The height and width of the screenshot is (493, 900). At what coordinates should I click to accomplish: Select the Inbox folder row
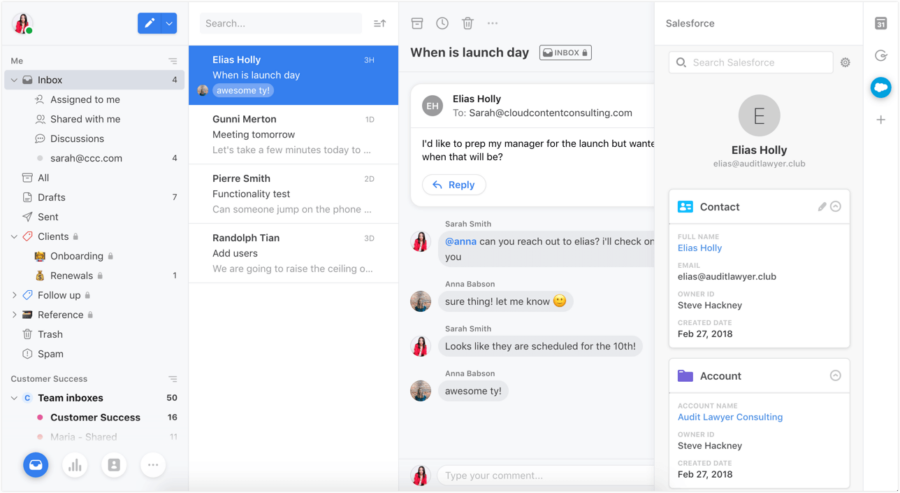[x=95, y=80]
